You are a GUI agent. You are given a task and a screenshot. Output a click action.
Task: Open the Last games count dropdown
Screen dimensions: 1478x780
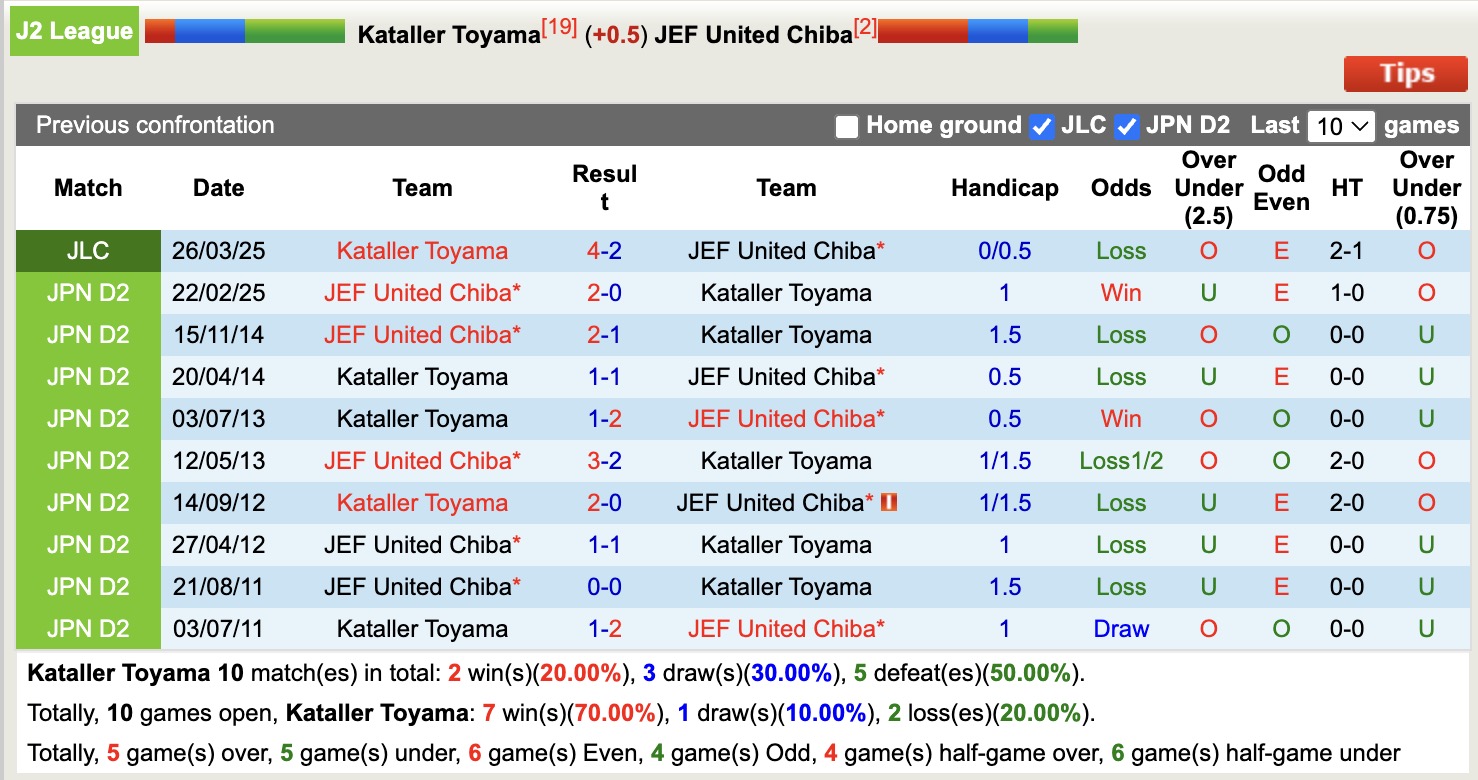(x=1340, y=125)
